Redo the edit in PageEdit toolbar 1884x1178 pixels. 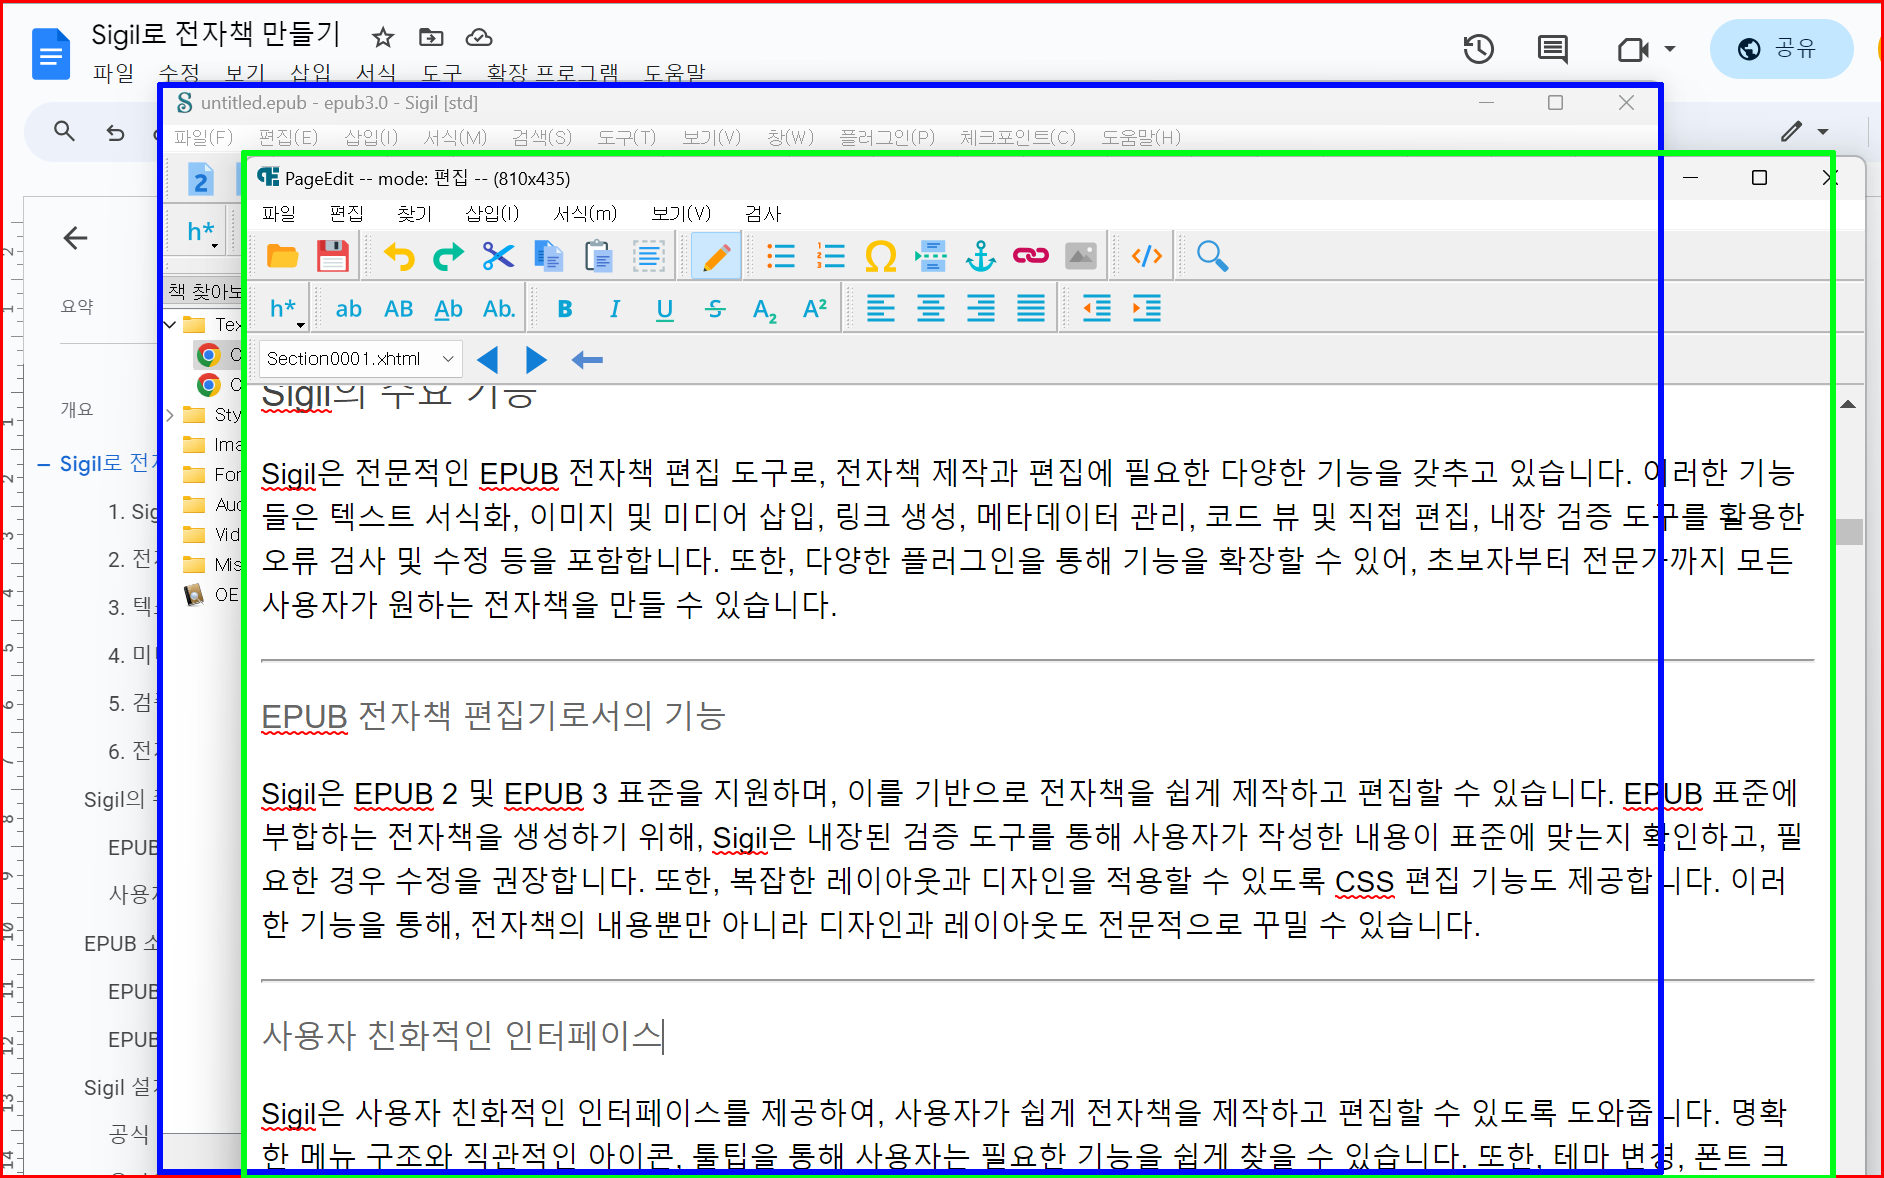(x=448, y=257)
